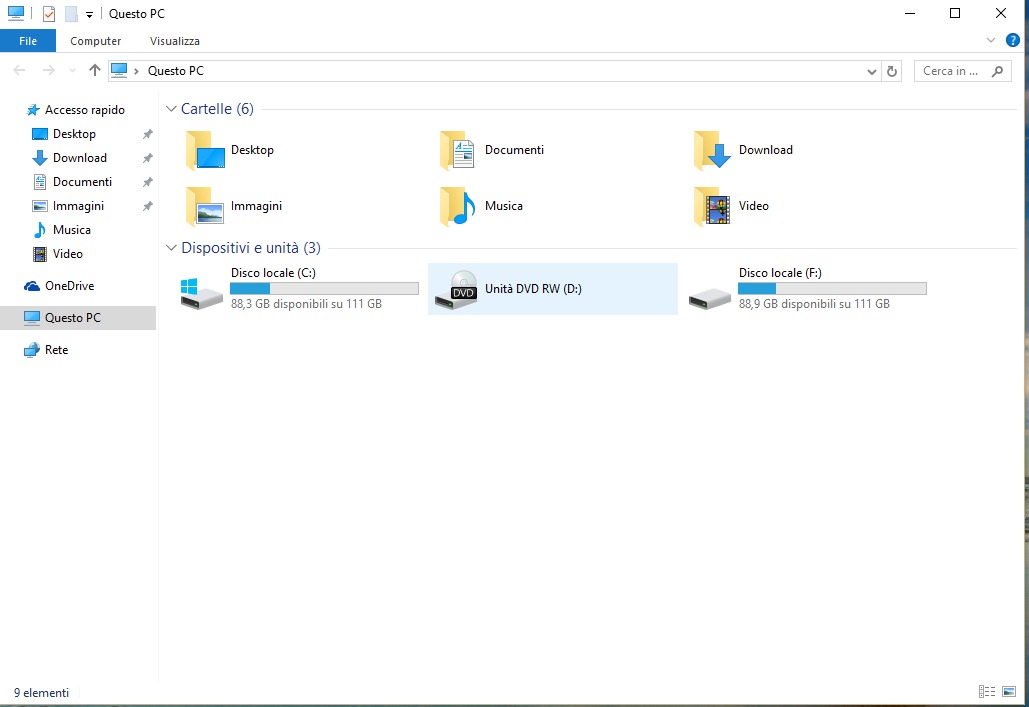Open the Download folder in Cartelle

[x=744, y=150]
